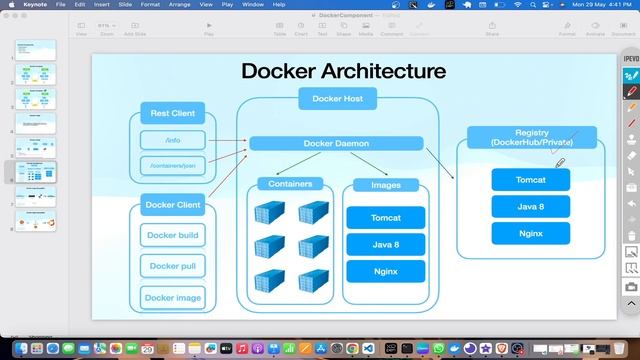
Task: Open the Keynote View toolbar dropdown
Action: [x=81, y=29]
